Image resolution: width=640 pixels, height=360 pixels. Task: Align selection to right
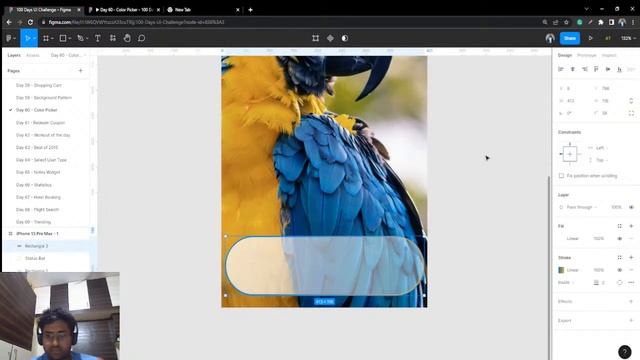[584, 69]
